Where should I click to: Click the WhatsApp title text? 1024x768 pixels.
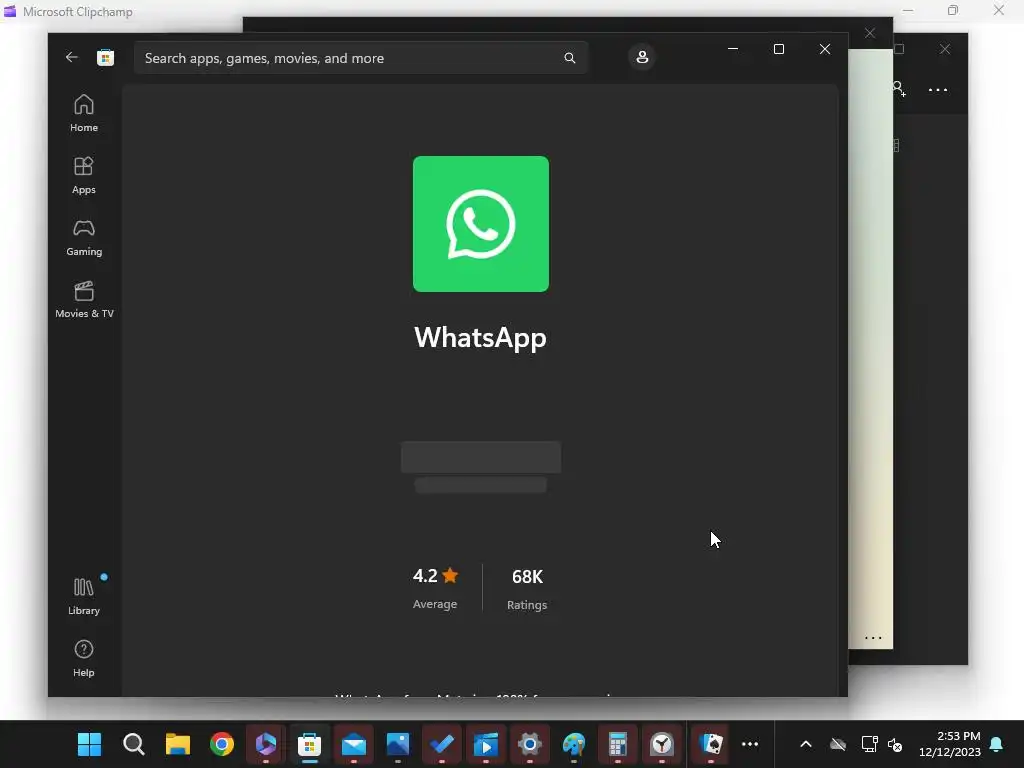[481, 338]
